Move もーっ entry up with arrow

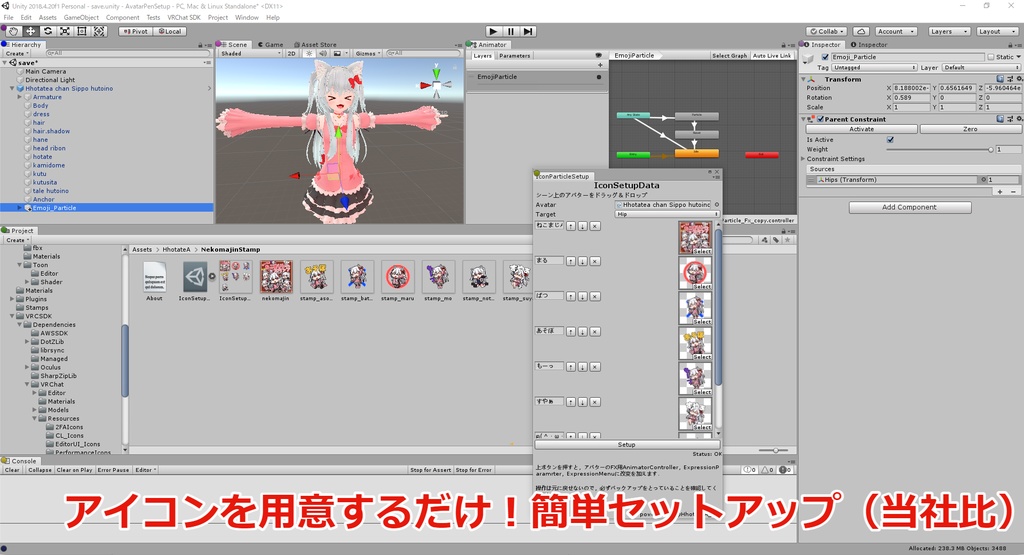[x=571, y=367]
